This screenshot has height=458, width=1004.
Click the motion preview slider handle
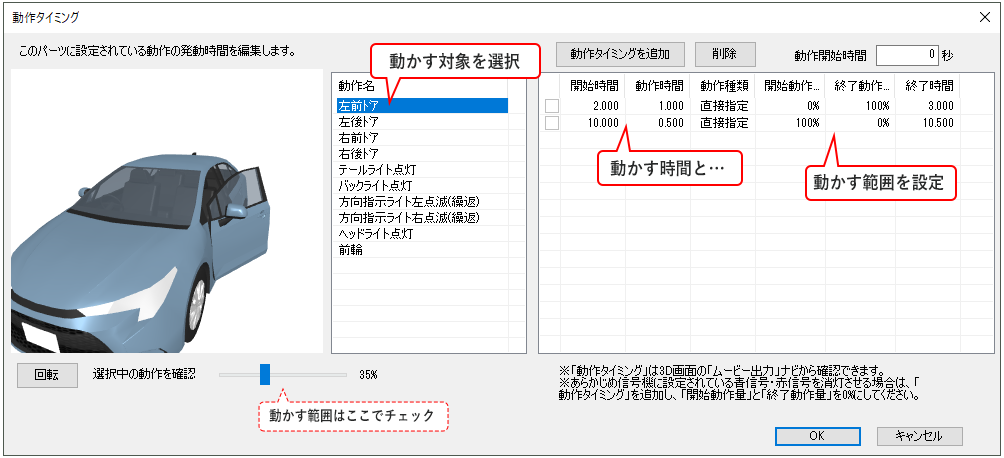click(x=265, y=374)
